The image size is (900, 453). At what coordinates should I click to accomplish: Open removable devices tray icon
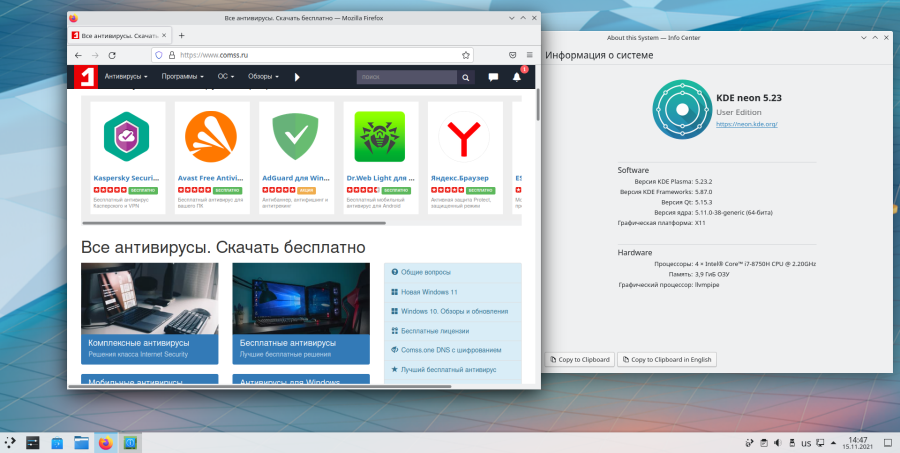coord(792,443)
